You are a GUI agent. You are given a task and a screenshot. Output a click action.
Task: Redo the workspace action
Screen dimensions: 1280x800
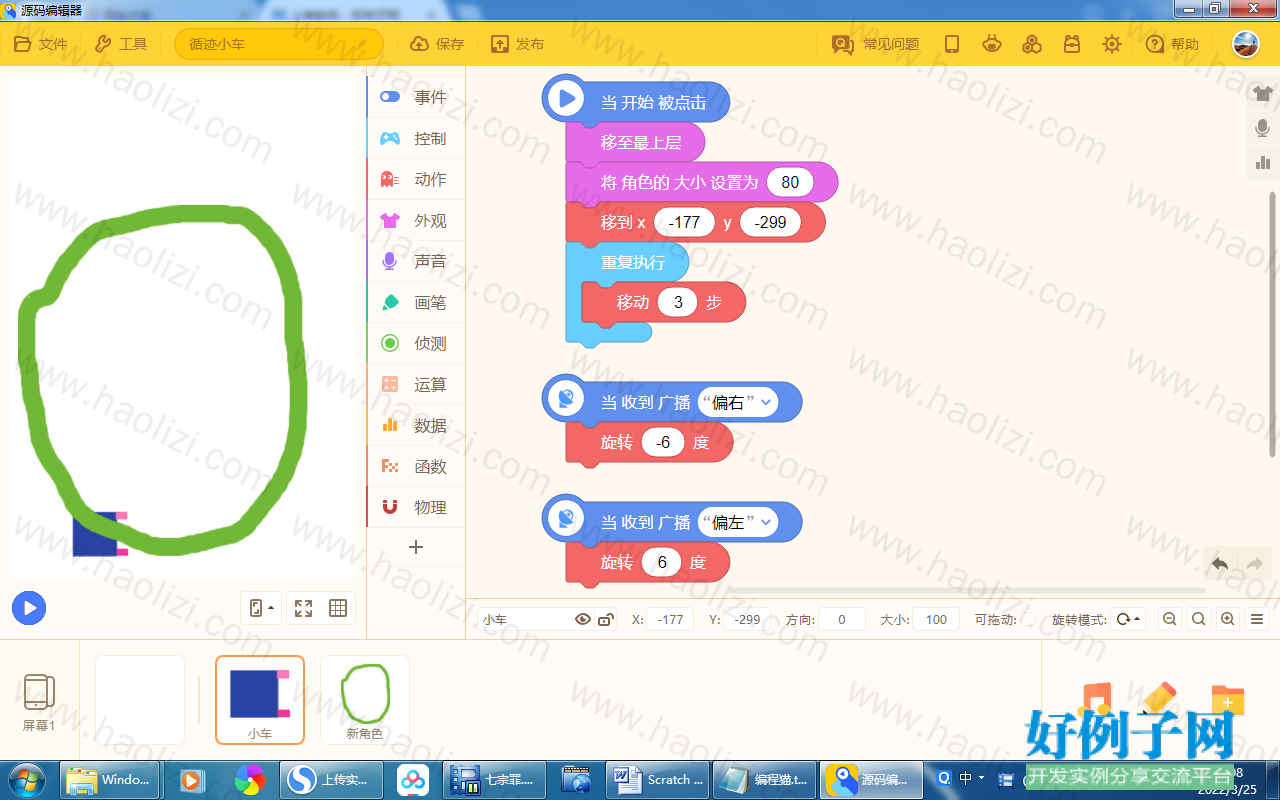(x=1255, y=564)
